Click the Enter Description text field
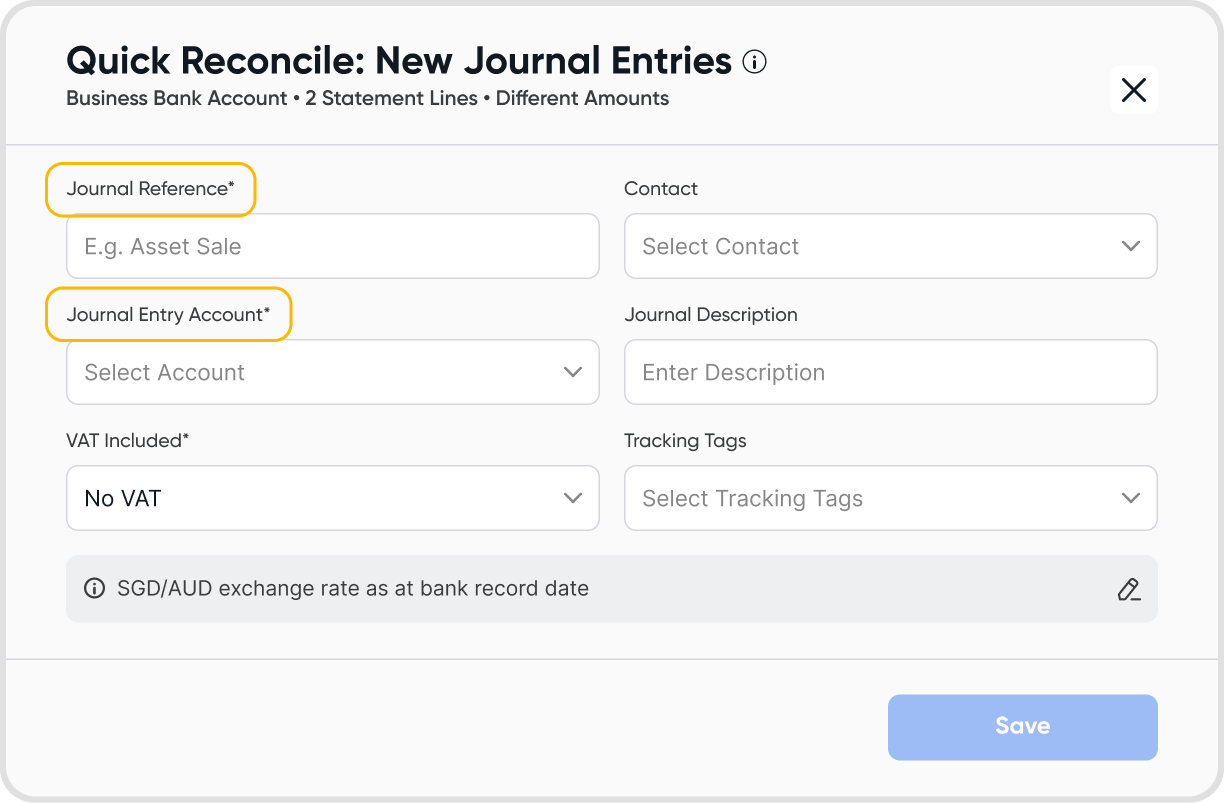This screenshot has height=803, width=1224. 890,372
